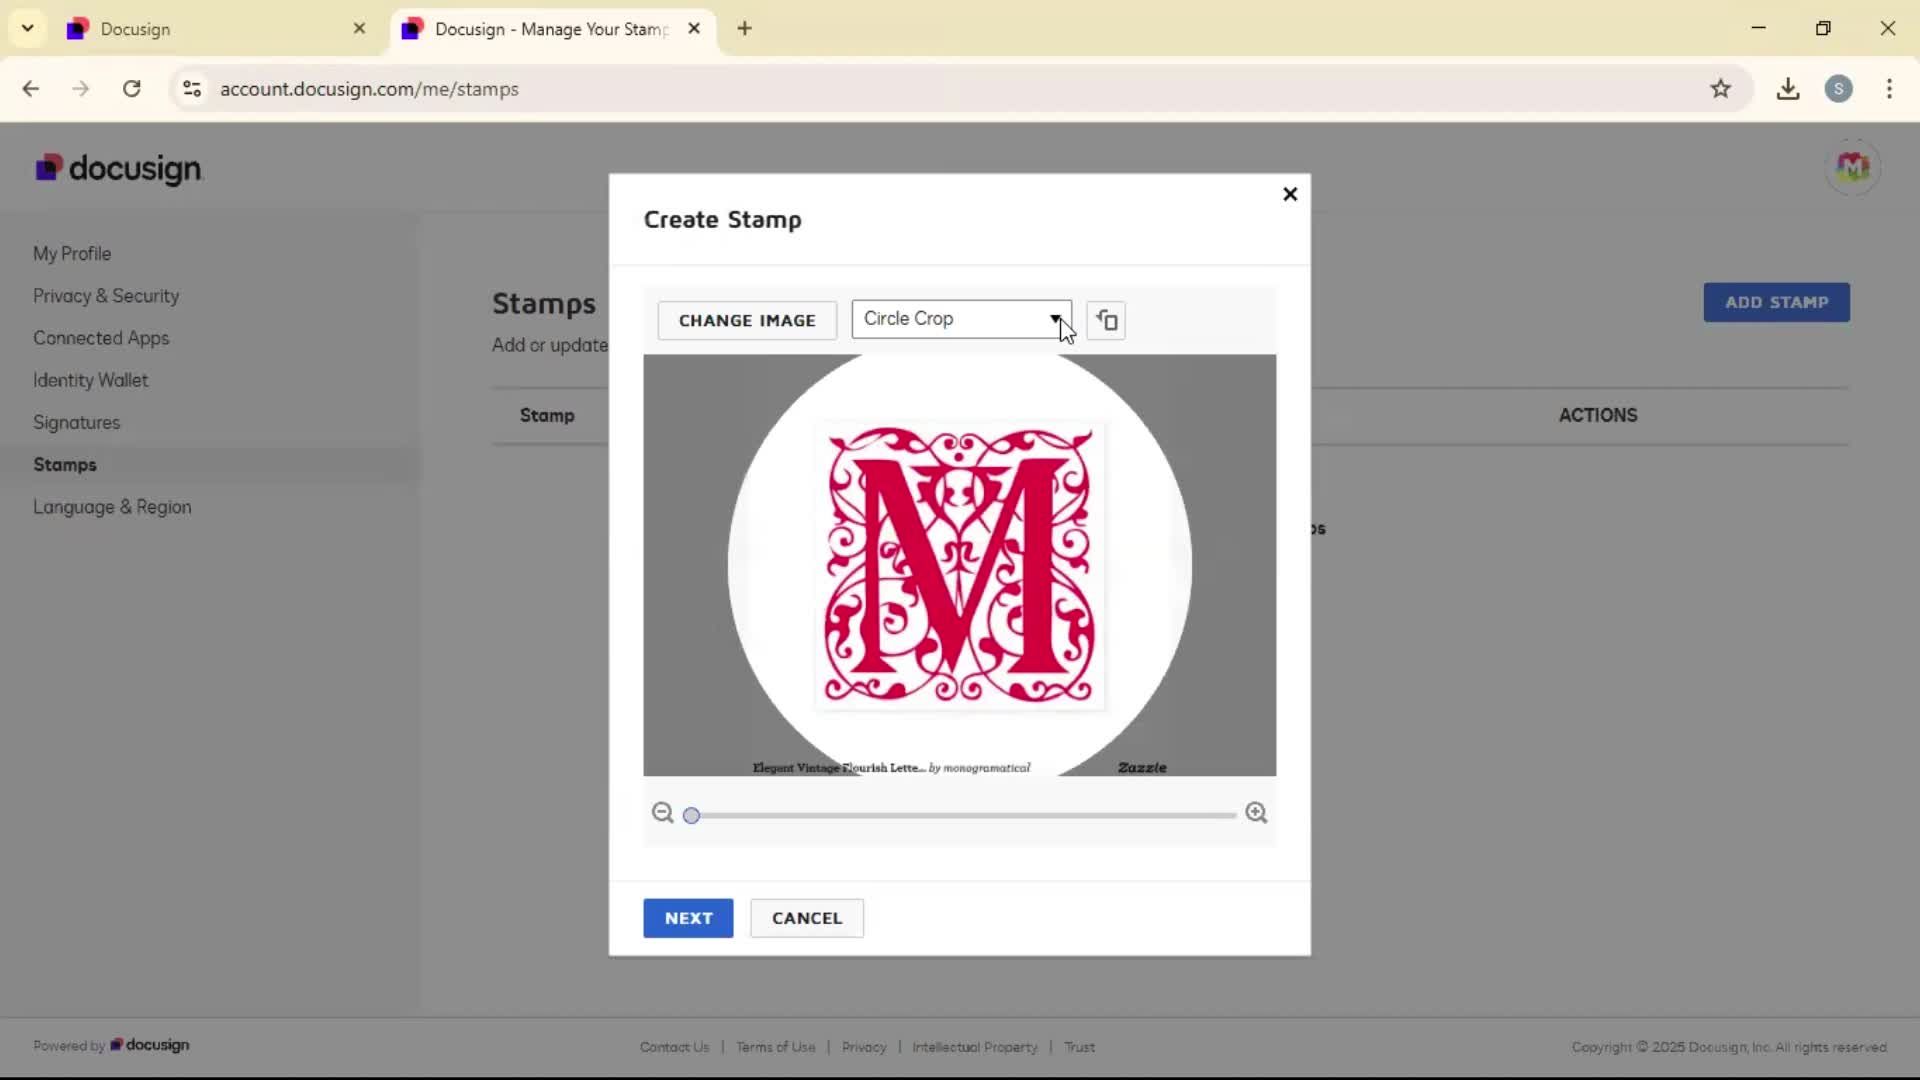Open Privacy footer link

click(x=864, y=1047)
